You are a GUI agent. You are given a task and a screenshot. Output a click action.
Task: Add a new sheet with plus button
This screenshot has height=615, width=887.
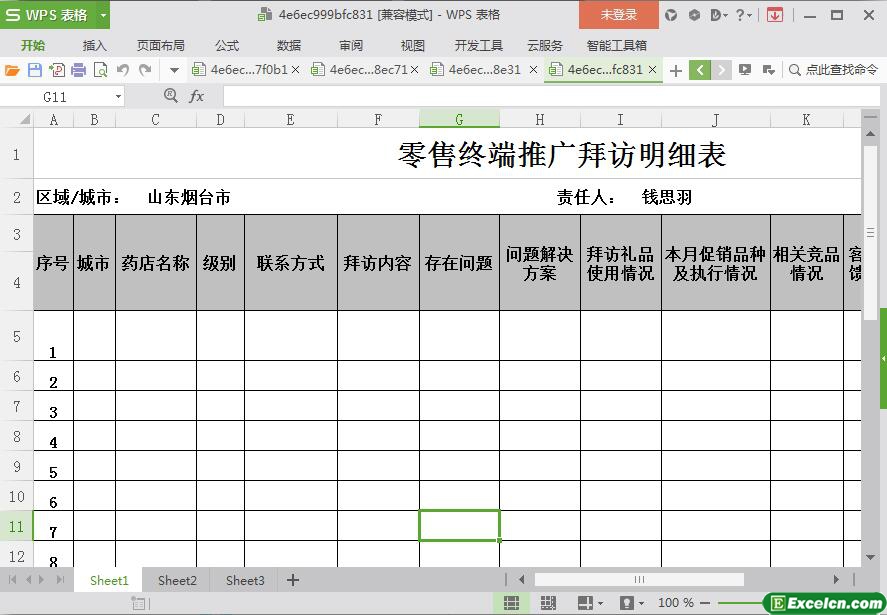click(292, 580)
